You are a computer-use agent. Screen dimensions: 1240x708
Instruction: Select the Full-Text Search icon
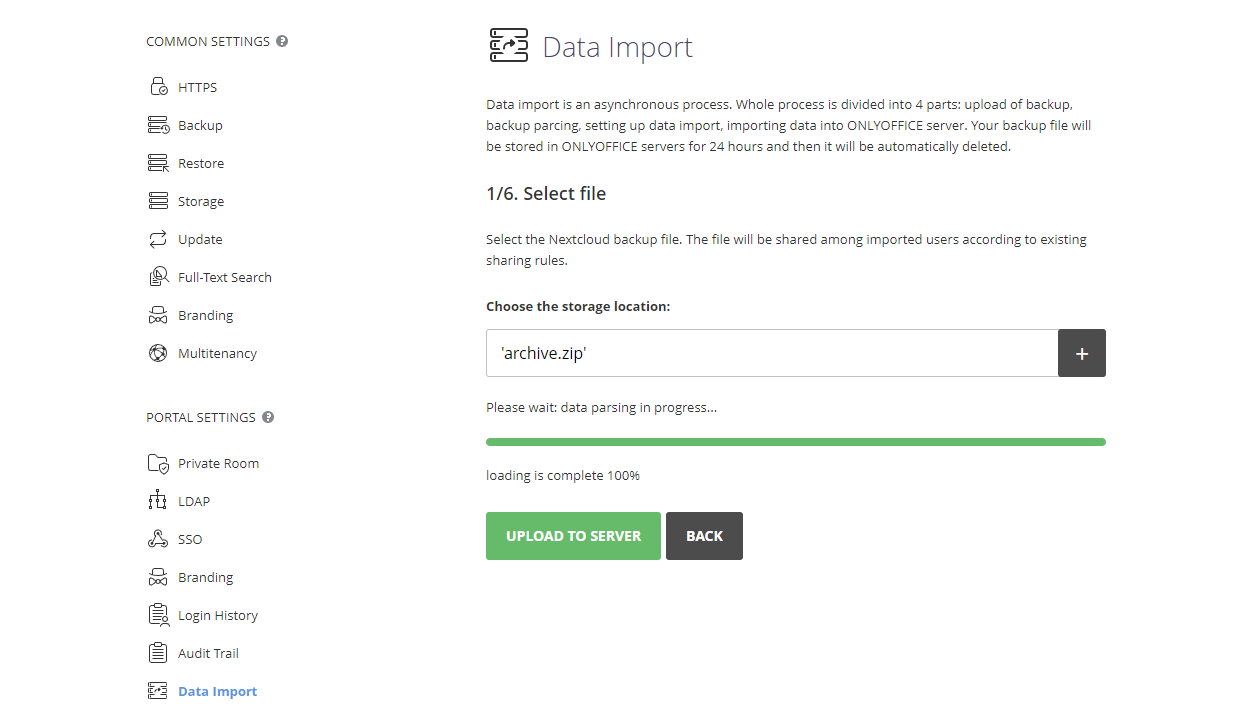[158, 276]
